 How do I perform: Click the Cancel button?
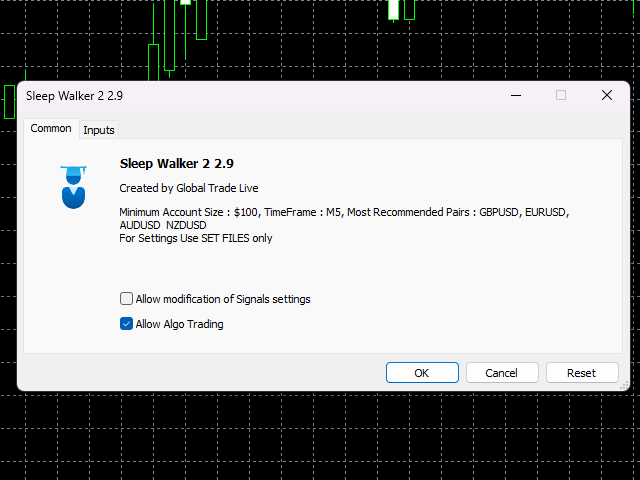click(502, 373)
